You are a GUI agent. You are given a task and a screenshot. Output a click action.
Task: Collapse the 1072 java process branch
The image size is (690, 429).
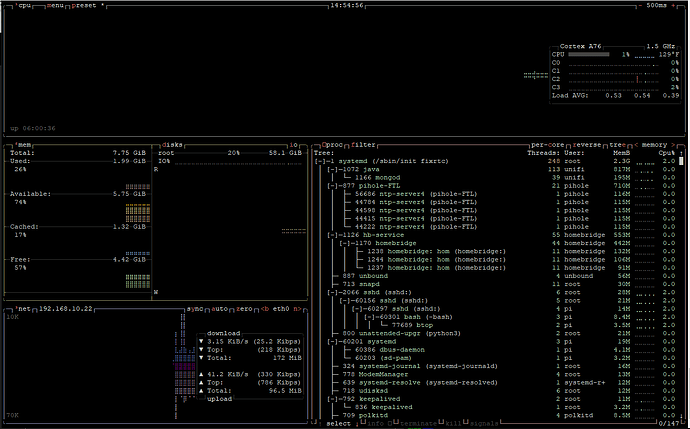[333, 169]
